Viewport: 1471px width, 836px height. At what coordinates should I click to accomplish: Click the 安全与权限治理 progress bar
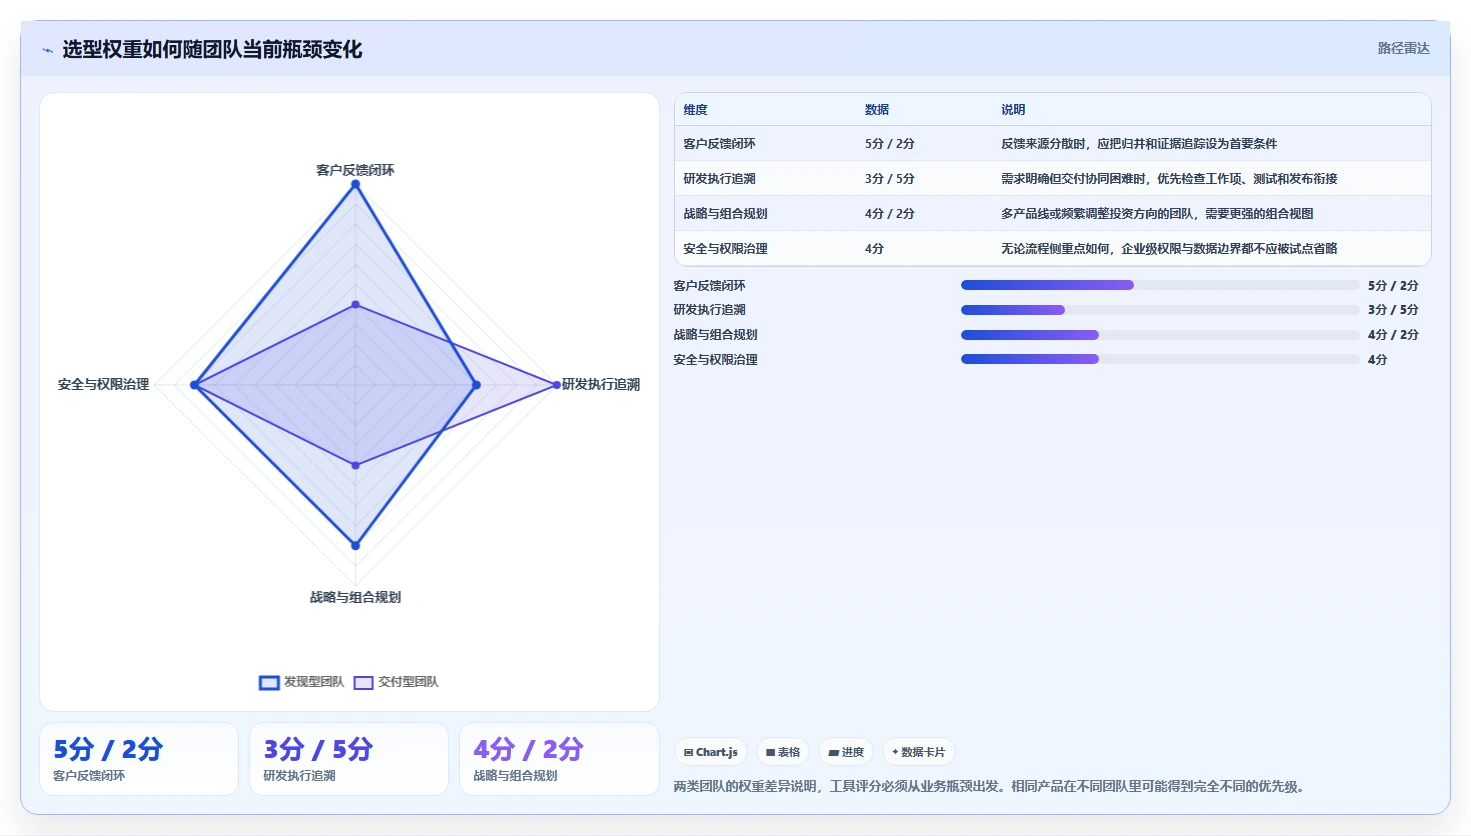coord(1160,359)
